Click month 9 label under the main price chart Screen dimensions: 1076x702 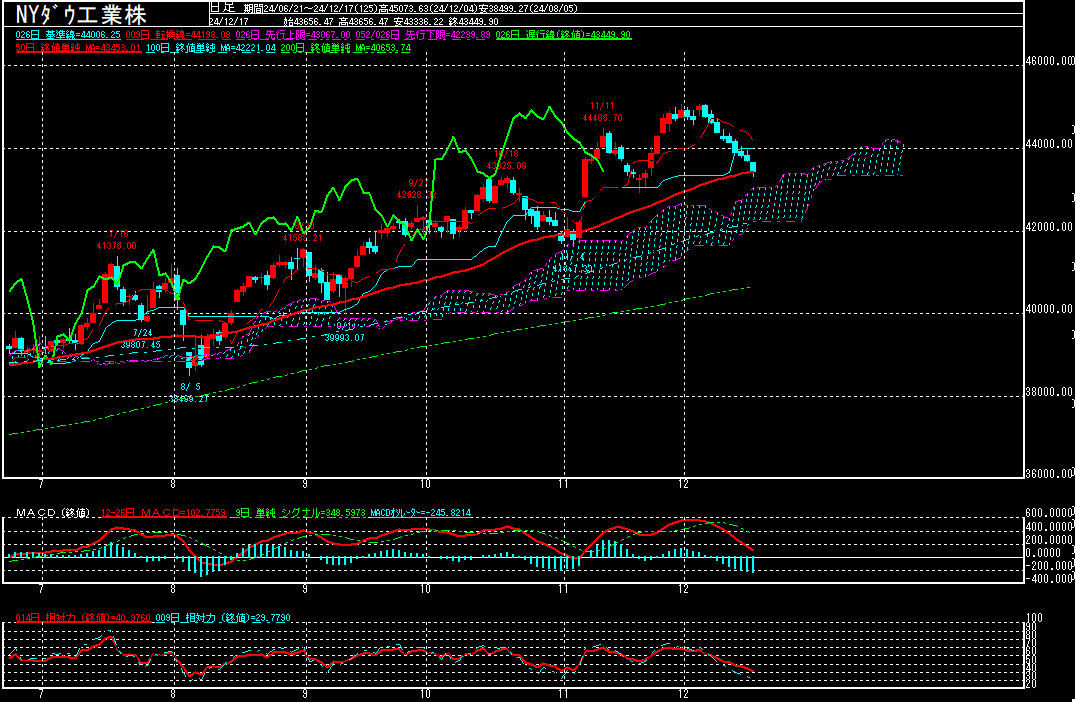tap(304, 484)
